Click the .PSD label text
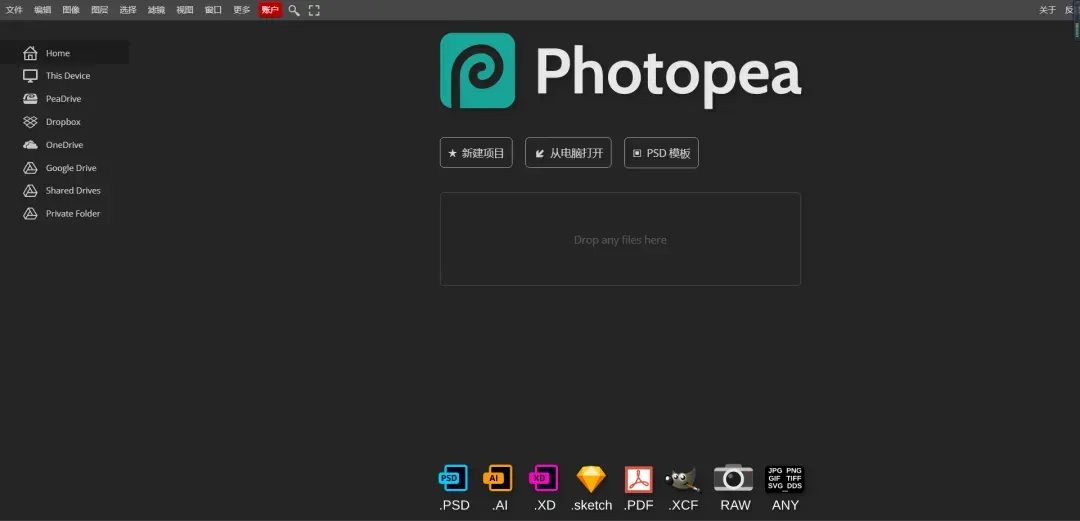The height and width of the screenshot is (521, 1080). (x=454, y=505)
